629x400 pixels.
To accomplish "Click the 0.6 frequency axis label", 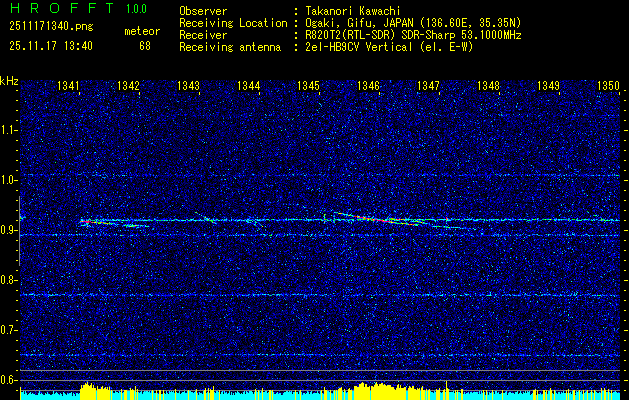I will 9,380.
